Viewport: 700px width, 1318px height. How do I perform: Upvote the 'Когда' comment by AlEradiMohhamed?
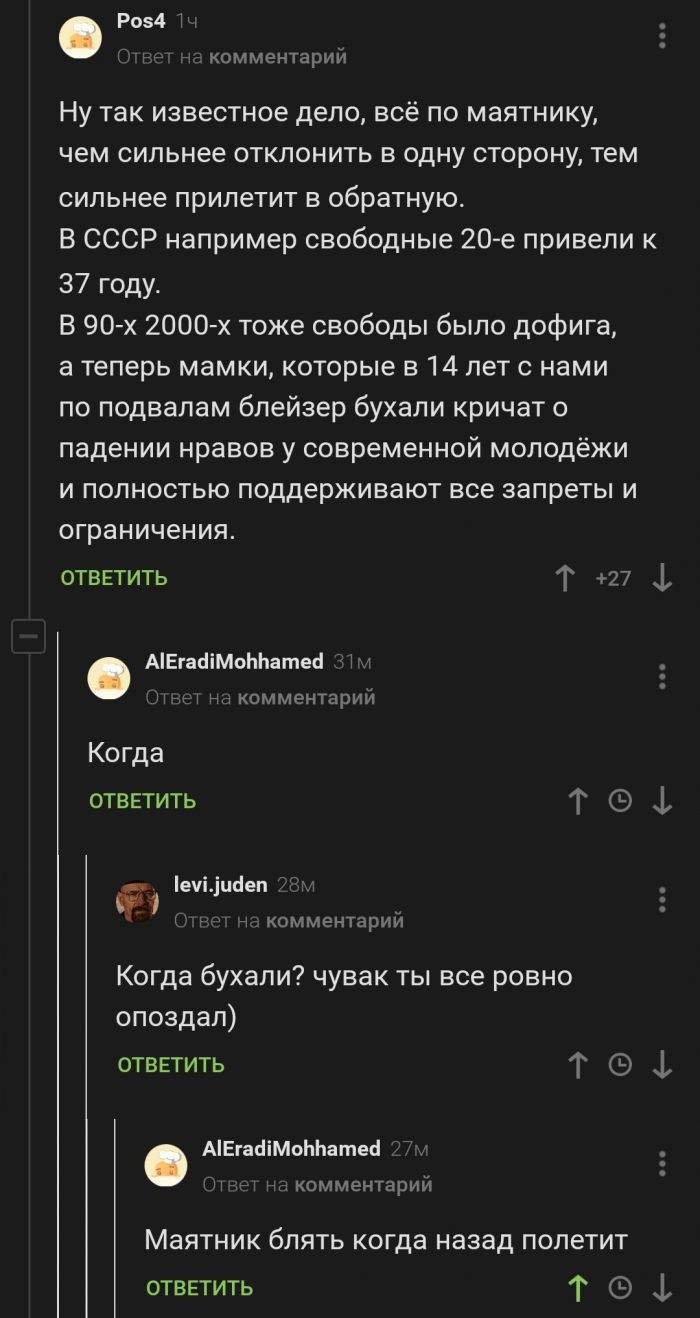[x=578, y=801]
